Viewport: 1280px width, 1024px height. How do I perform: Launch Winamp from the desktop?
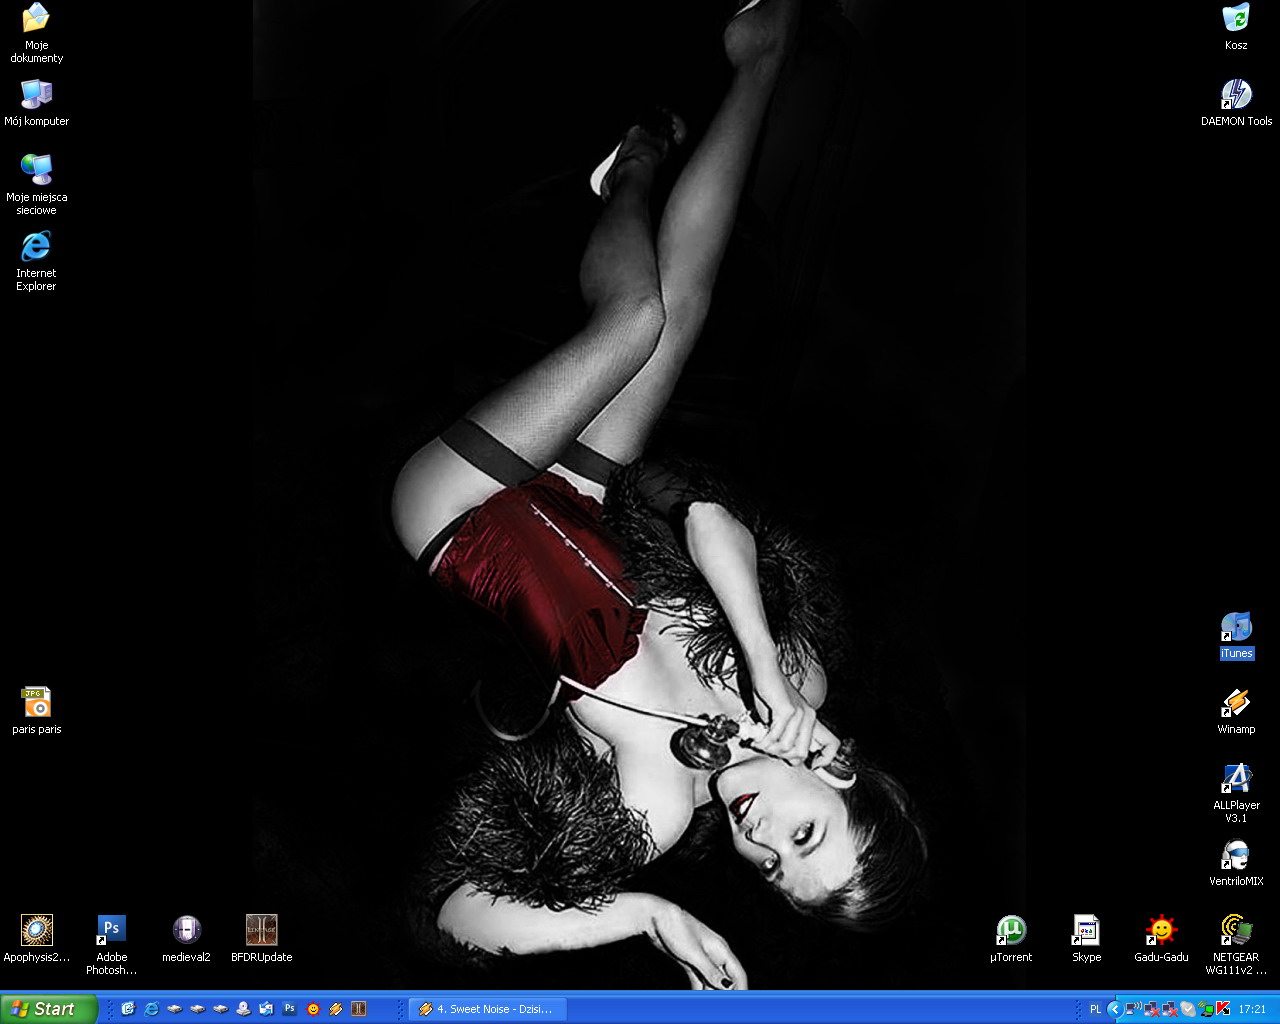[x=1236, y=704]
